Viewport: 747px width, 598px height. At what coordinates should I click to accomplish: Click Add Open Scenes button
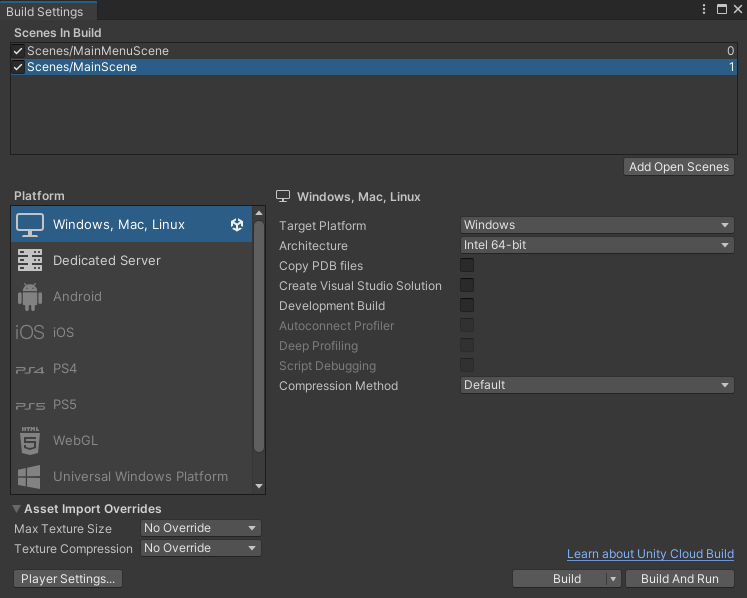click(679, 167)
